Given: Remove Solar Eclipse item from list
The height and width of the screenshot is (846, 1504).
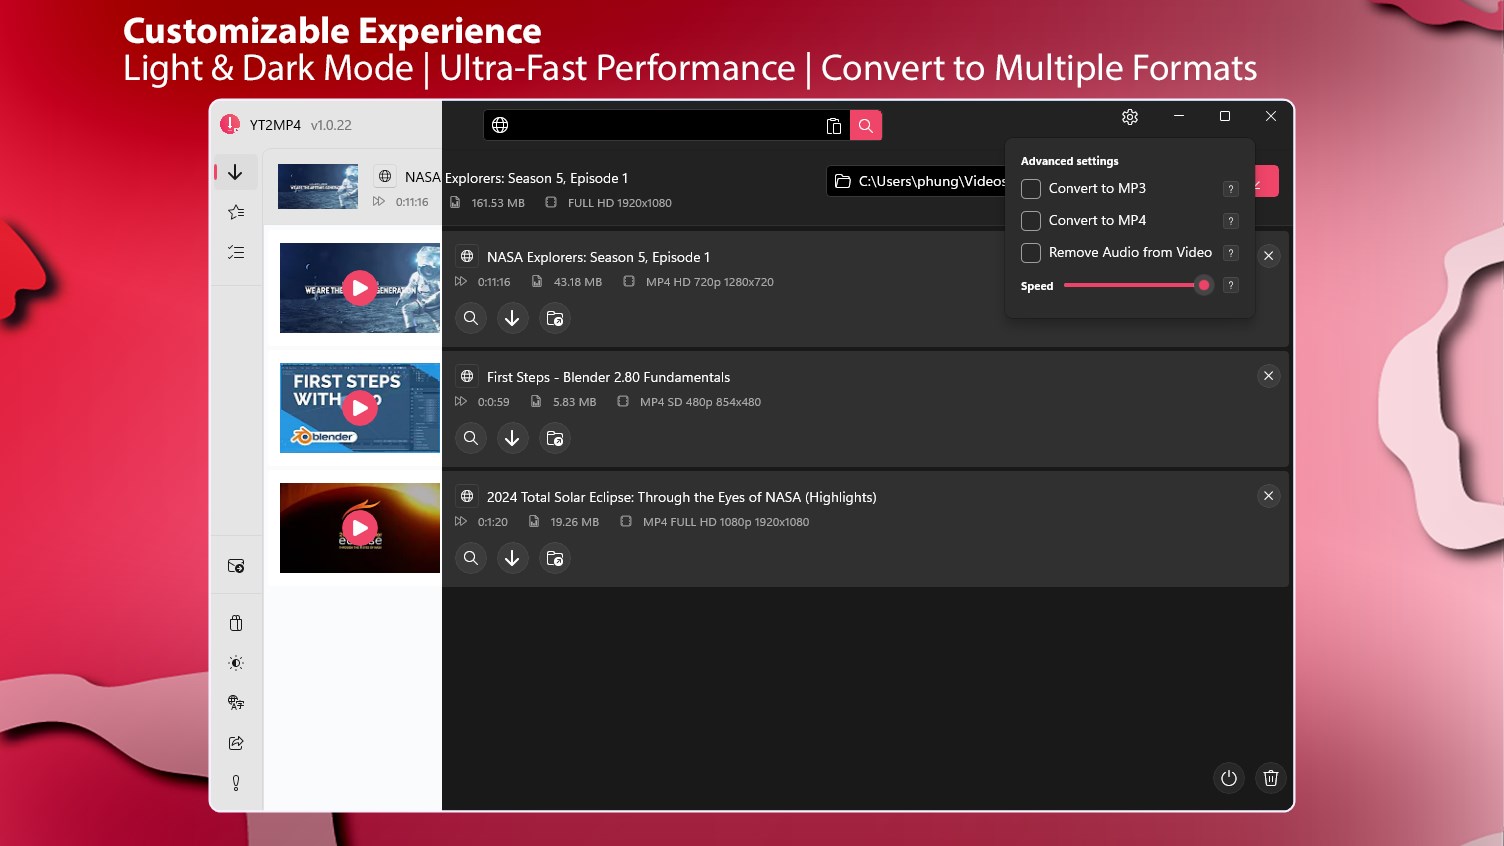Looking at the screenshot, I should click(1268, 496).
